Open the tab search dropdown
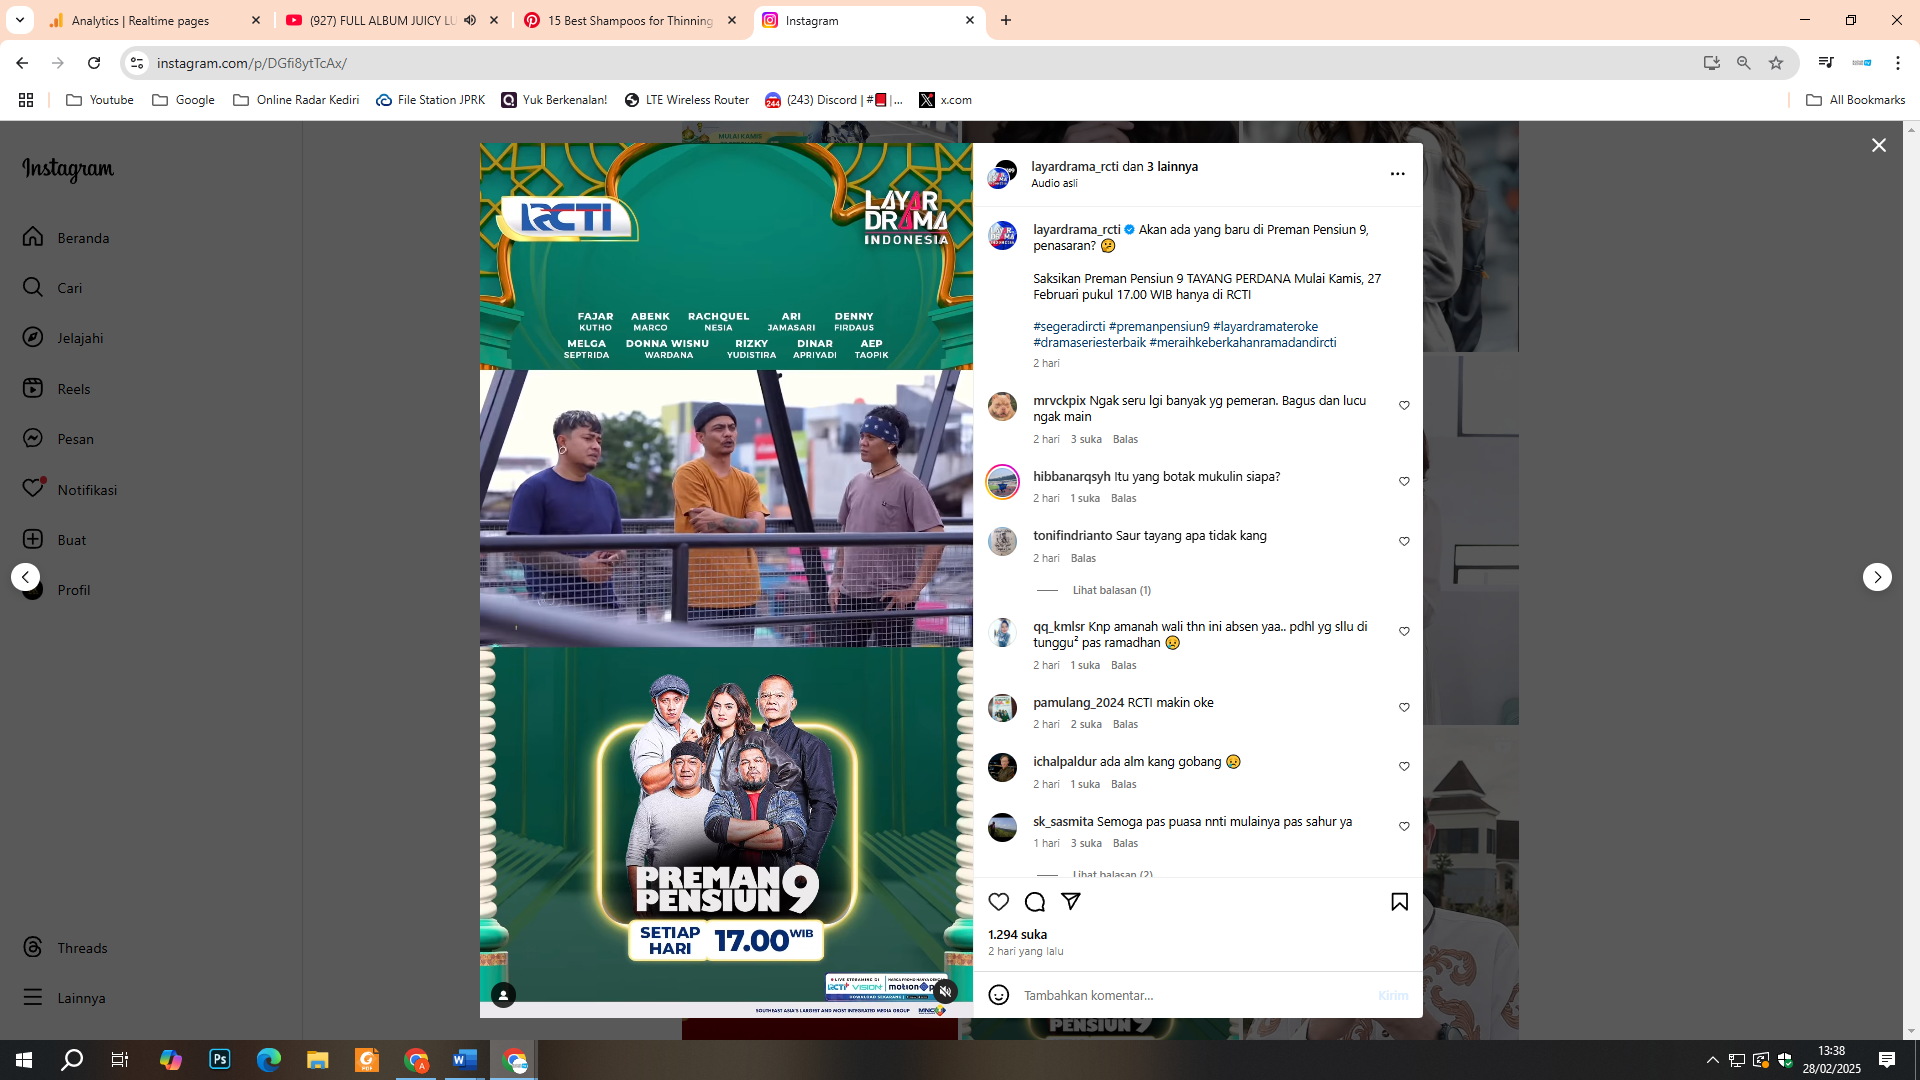Screen dimensions: 1920x1080 pyautogui.click(x=19, y=20)
